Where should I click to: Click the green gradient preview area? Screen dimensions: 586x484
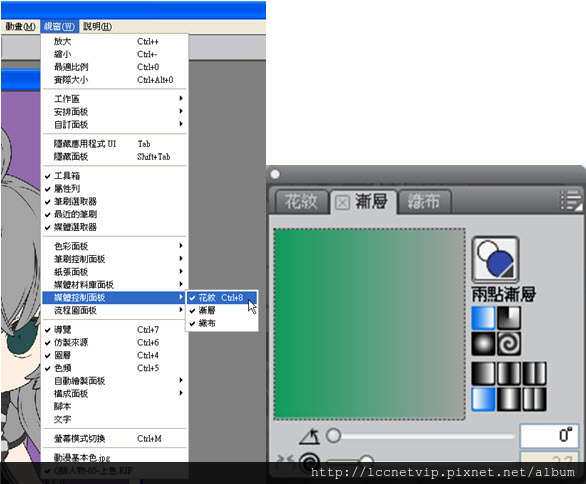pyautogui.click(x=370, y=324)
